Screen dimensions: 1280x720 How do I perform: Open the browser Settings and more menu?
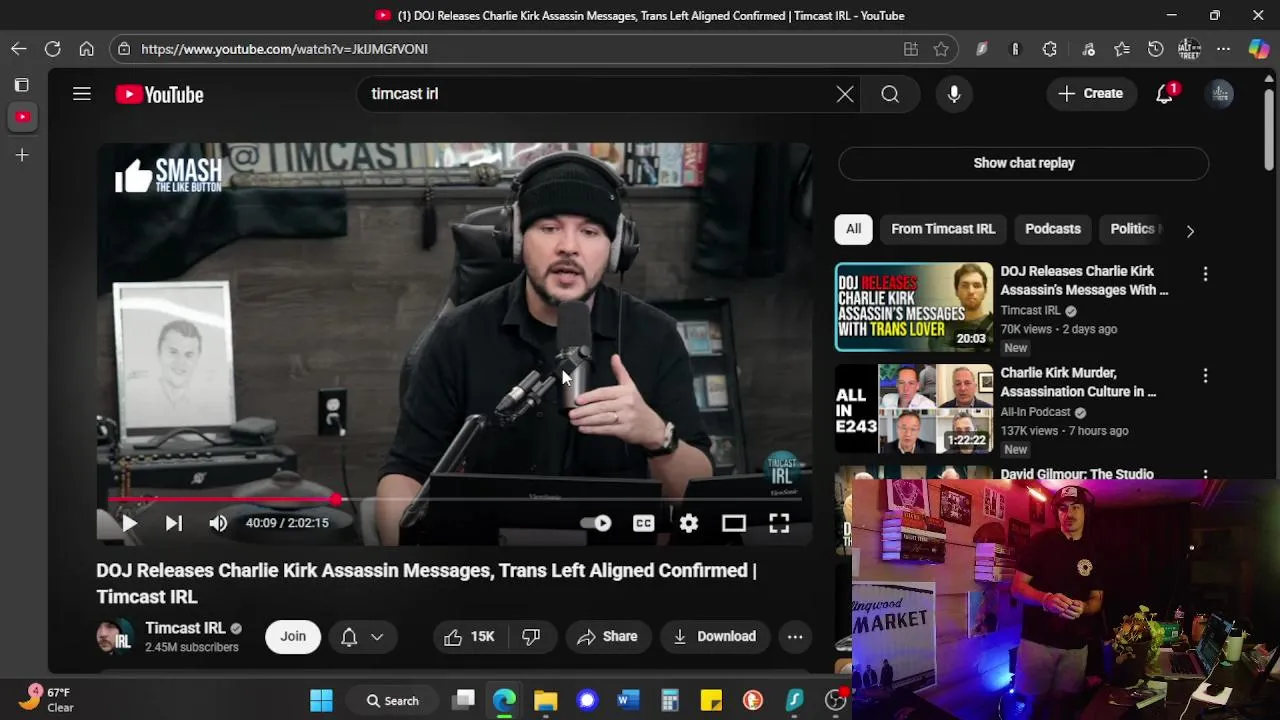(1224, 49)
